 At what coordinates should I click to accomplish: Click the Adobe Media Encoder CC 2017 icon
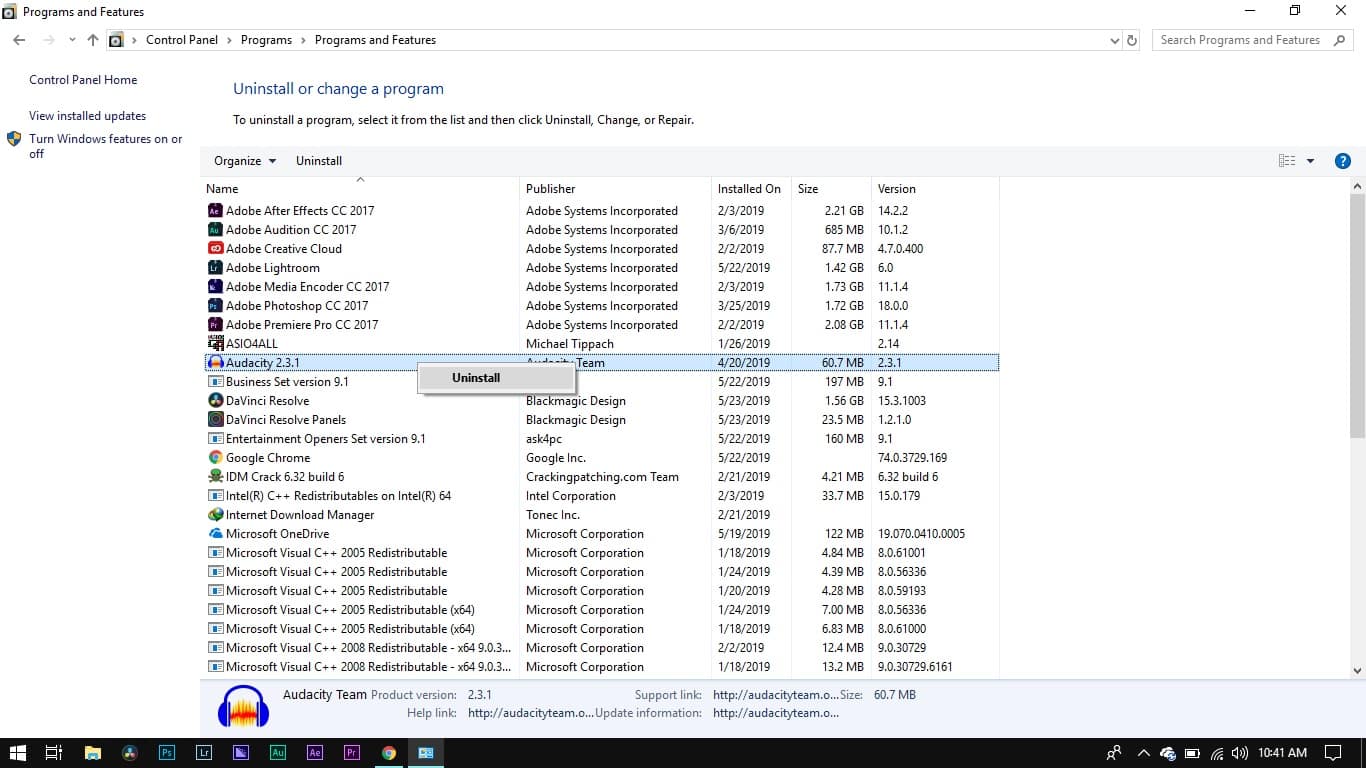215,287
